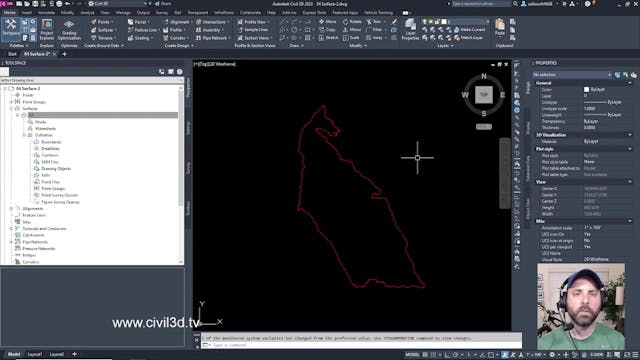Switch to the Start drawing tab

click(x=12, y=54)
